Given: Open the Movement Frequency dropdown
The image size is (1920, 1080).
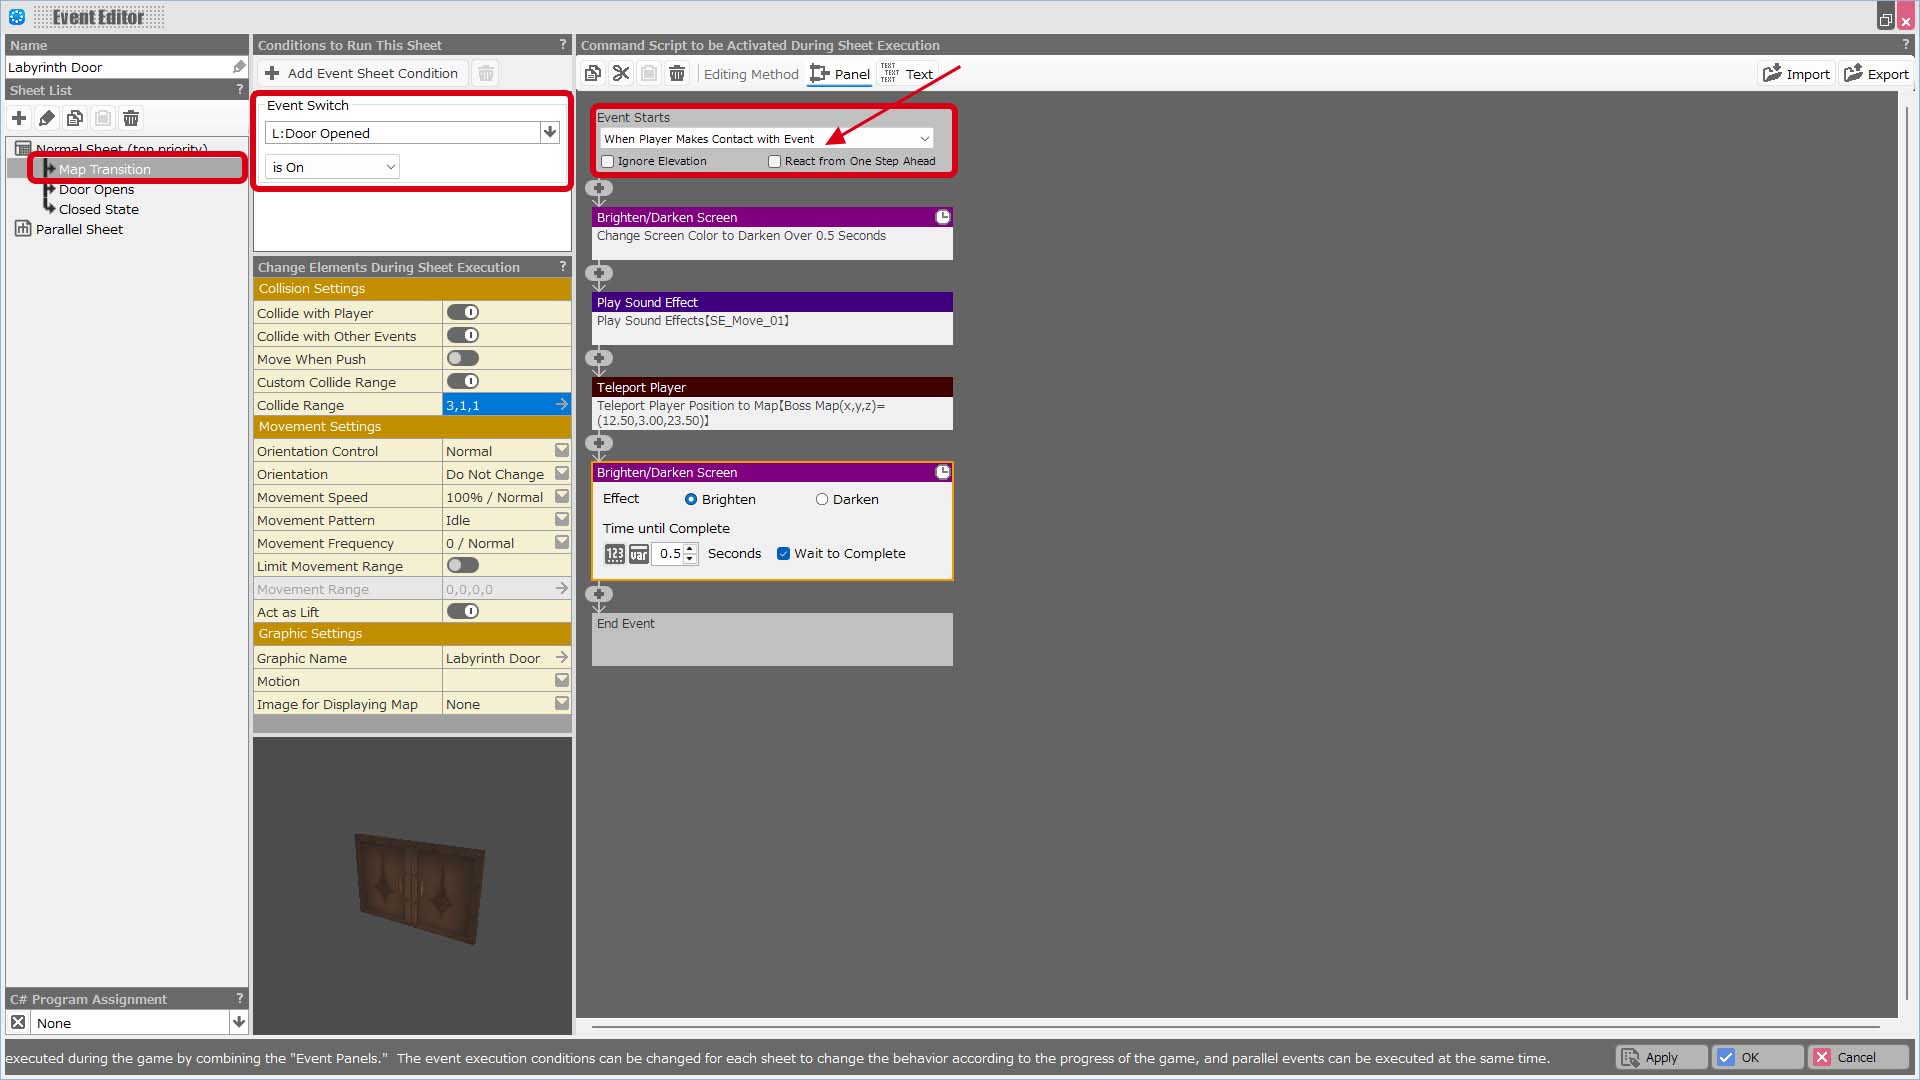Looking at the screenshot, I should click(x=561, y=543).
